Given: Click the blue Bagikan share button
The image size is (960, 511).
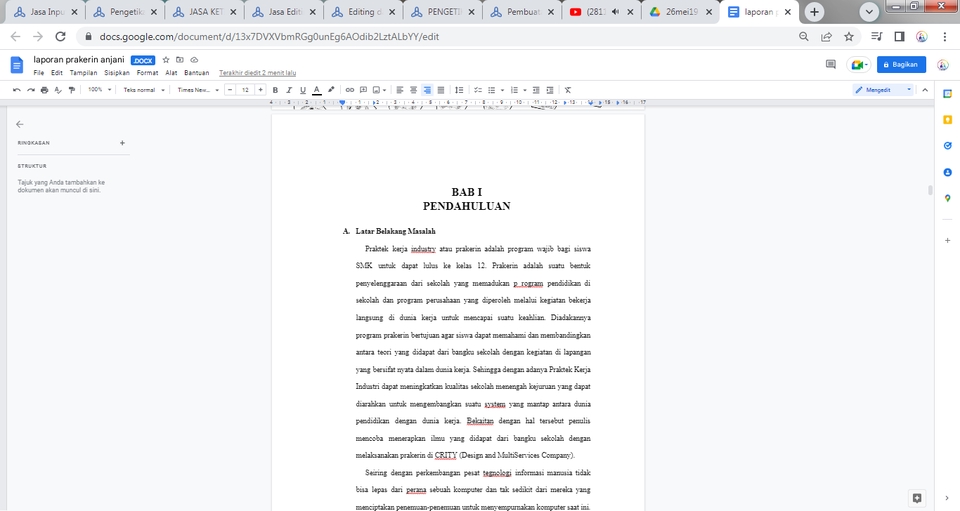Looking at the screenshot, I should [901, 64].
